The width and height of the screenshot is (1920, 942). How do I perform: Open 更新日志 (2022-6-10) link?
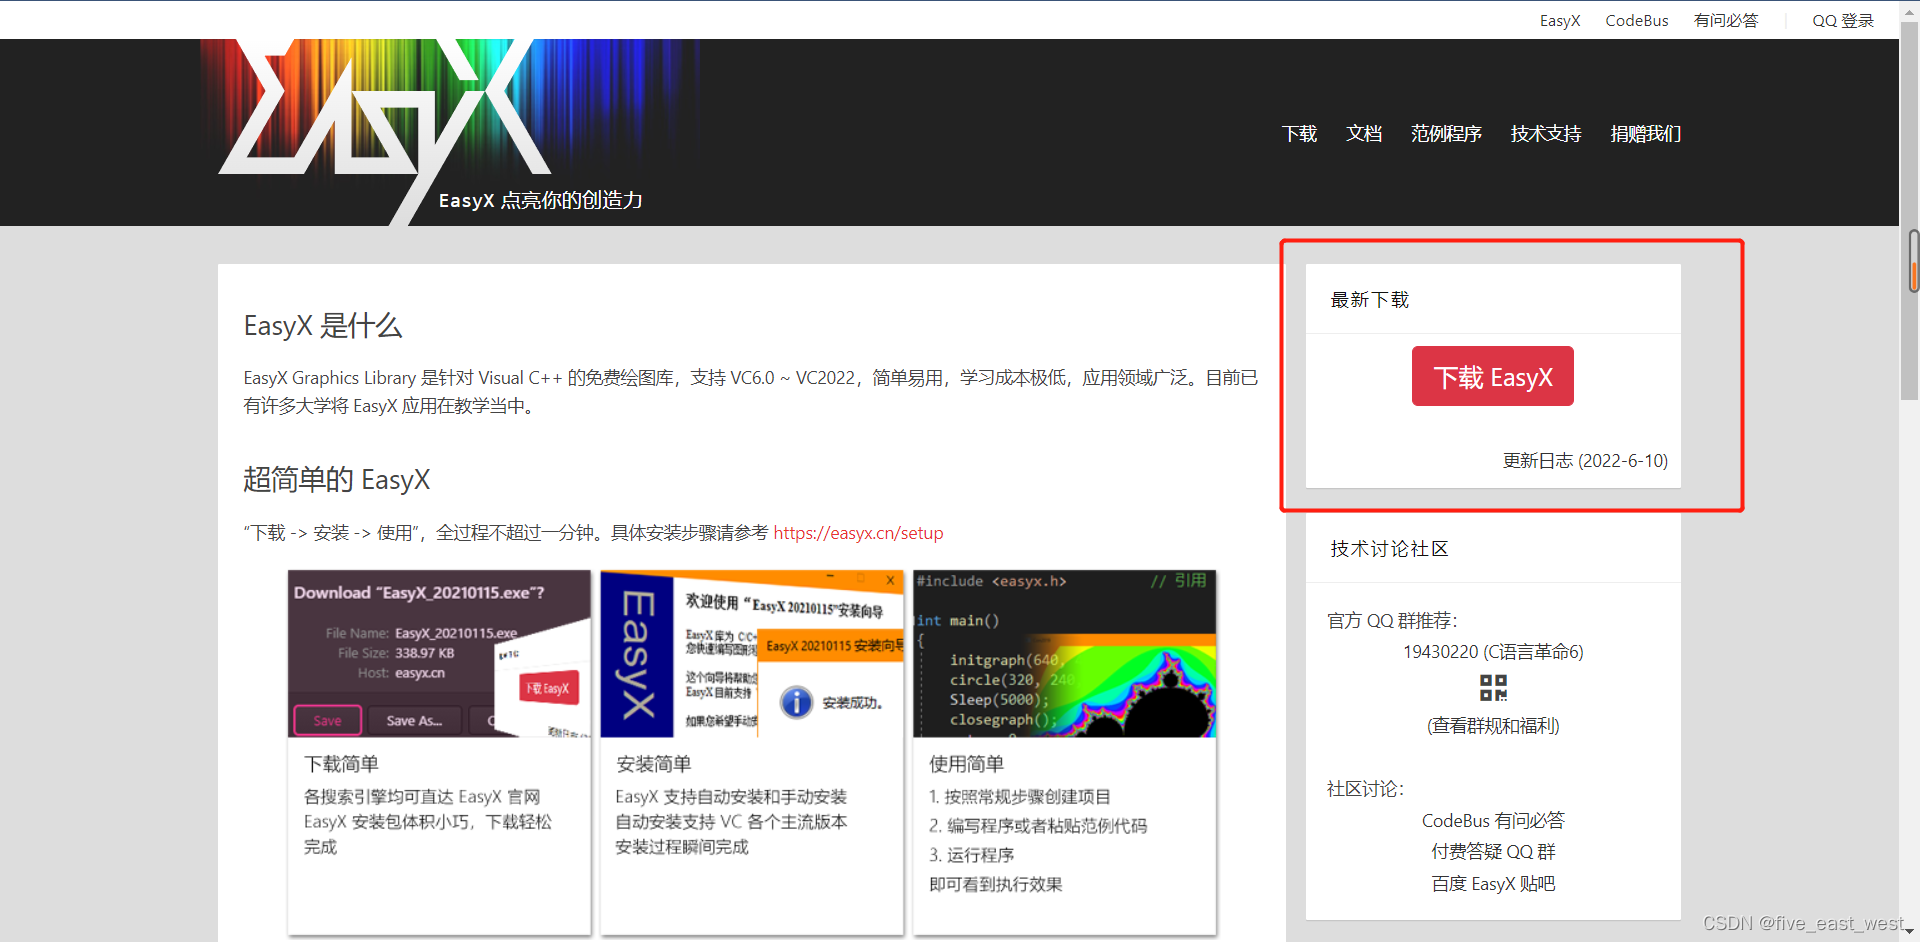1585,461
